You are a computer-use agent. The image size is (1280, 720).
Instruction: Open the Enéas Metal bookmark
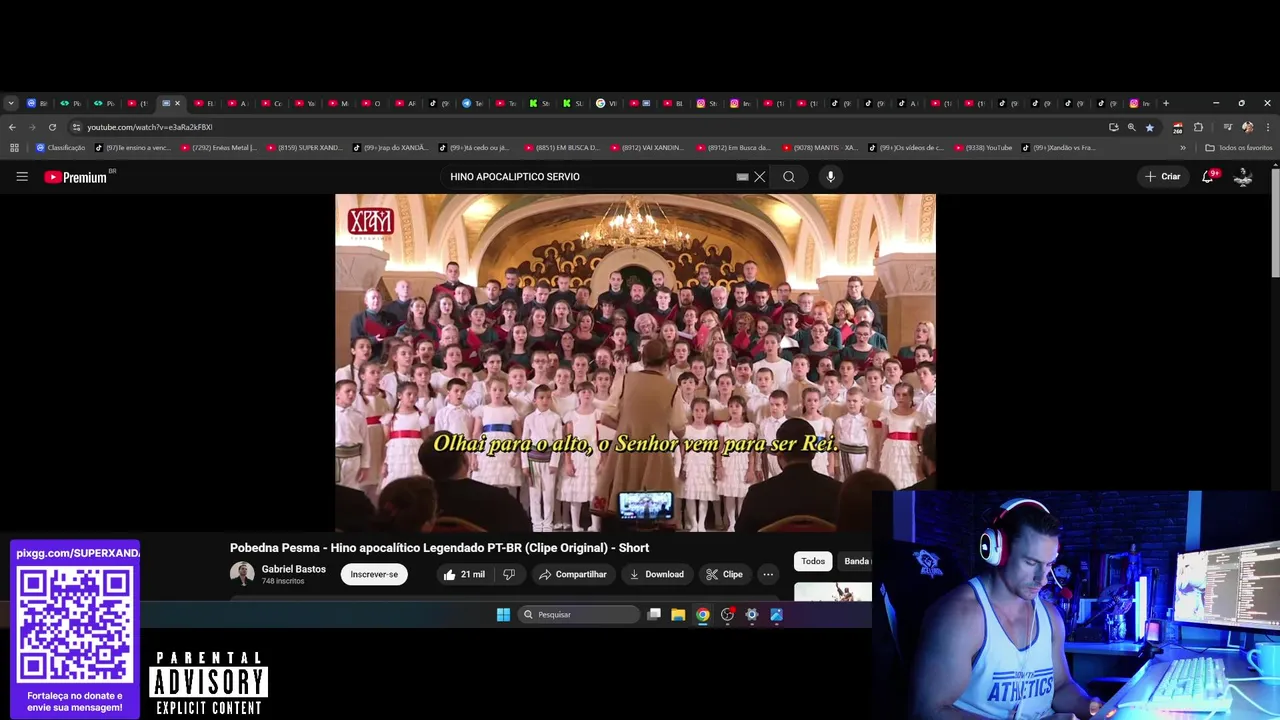219,148
